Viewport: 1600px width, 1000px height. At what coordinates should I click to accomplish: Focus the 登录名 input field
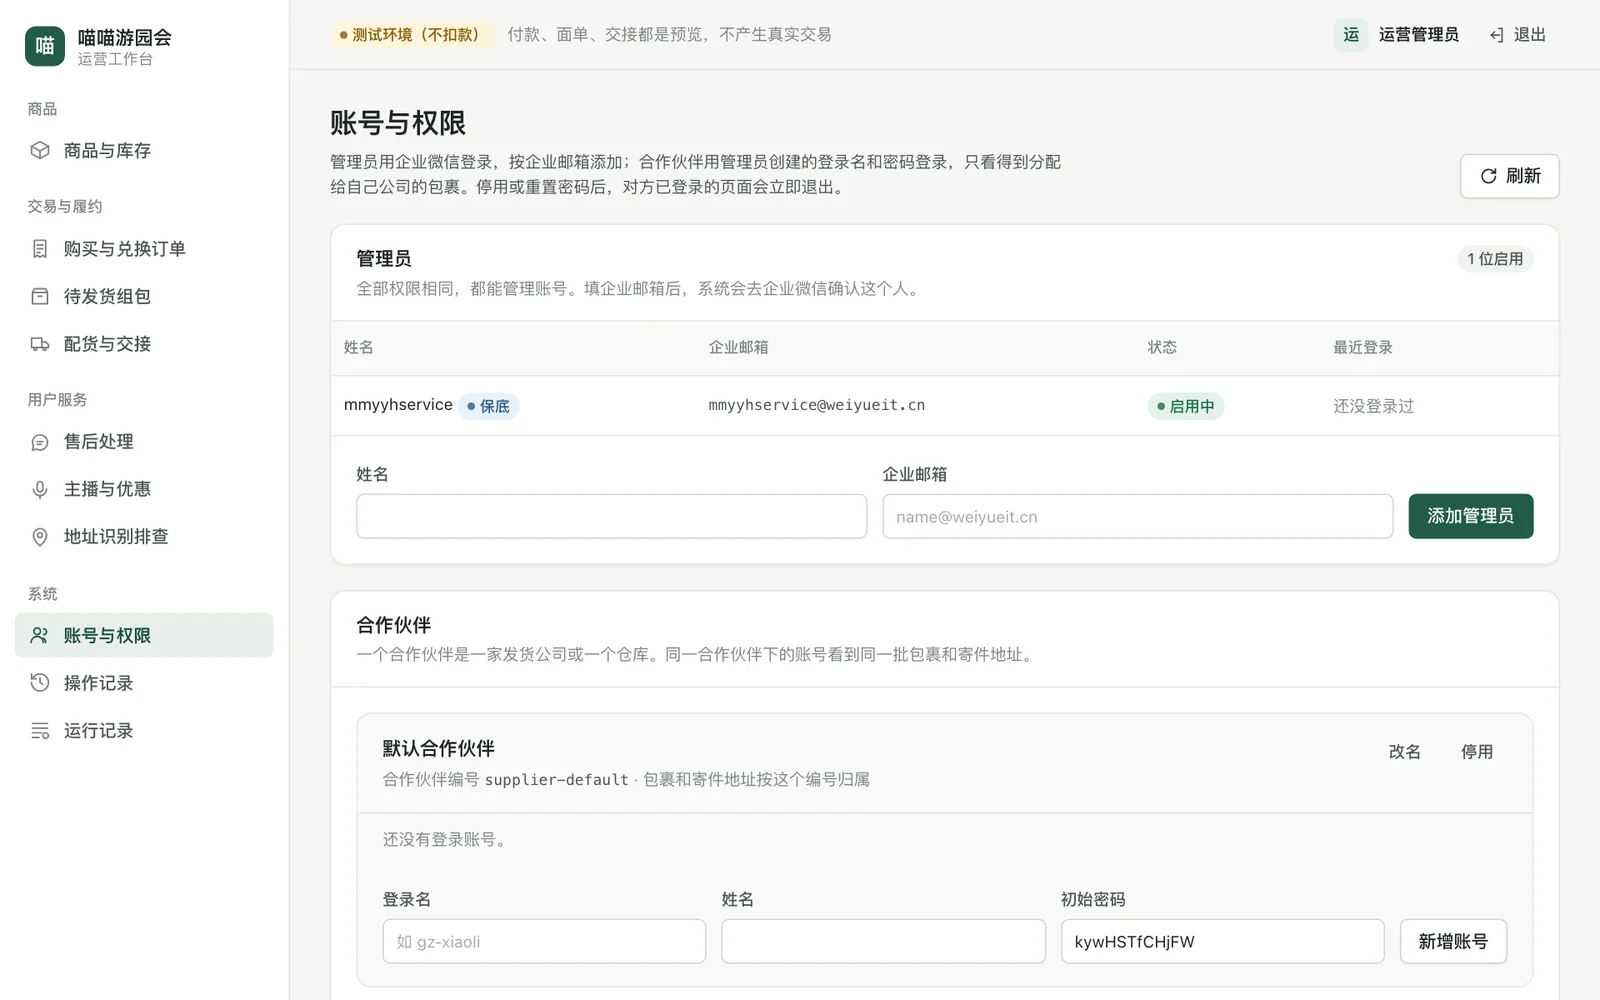[544, 941]
